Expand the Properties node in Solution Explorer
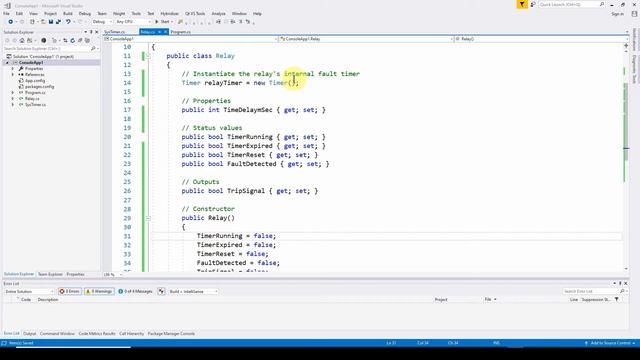The image size is (640, 360). tap(13, 69)
